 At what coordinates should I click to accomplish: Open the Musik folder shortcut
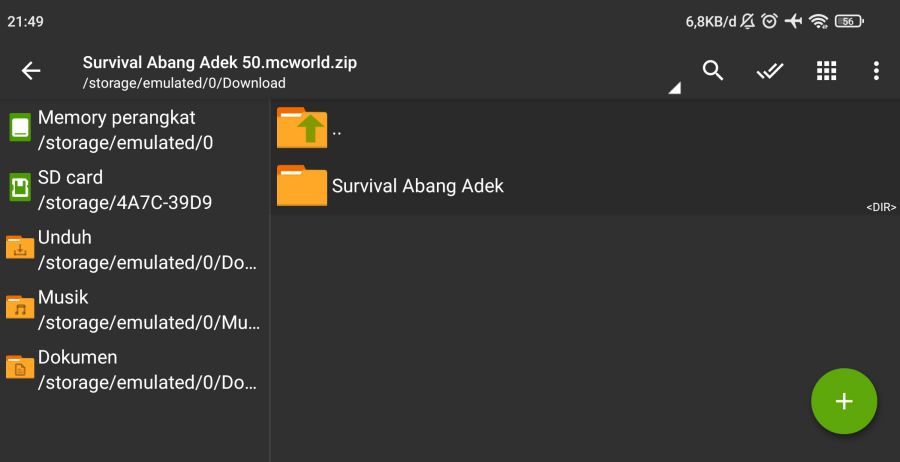click(x=134, y=310)
